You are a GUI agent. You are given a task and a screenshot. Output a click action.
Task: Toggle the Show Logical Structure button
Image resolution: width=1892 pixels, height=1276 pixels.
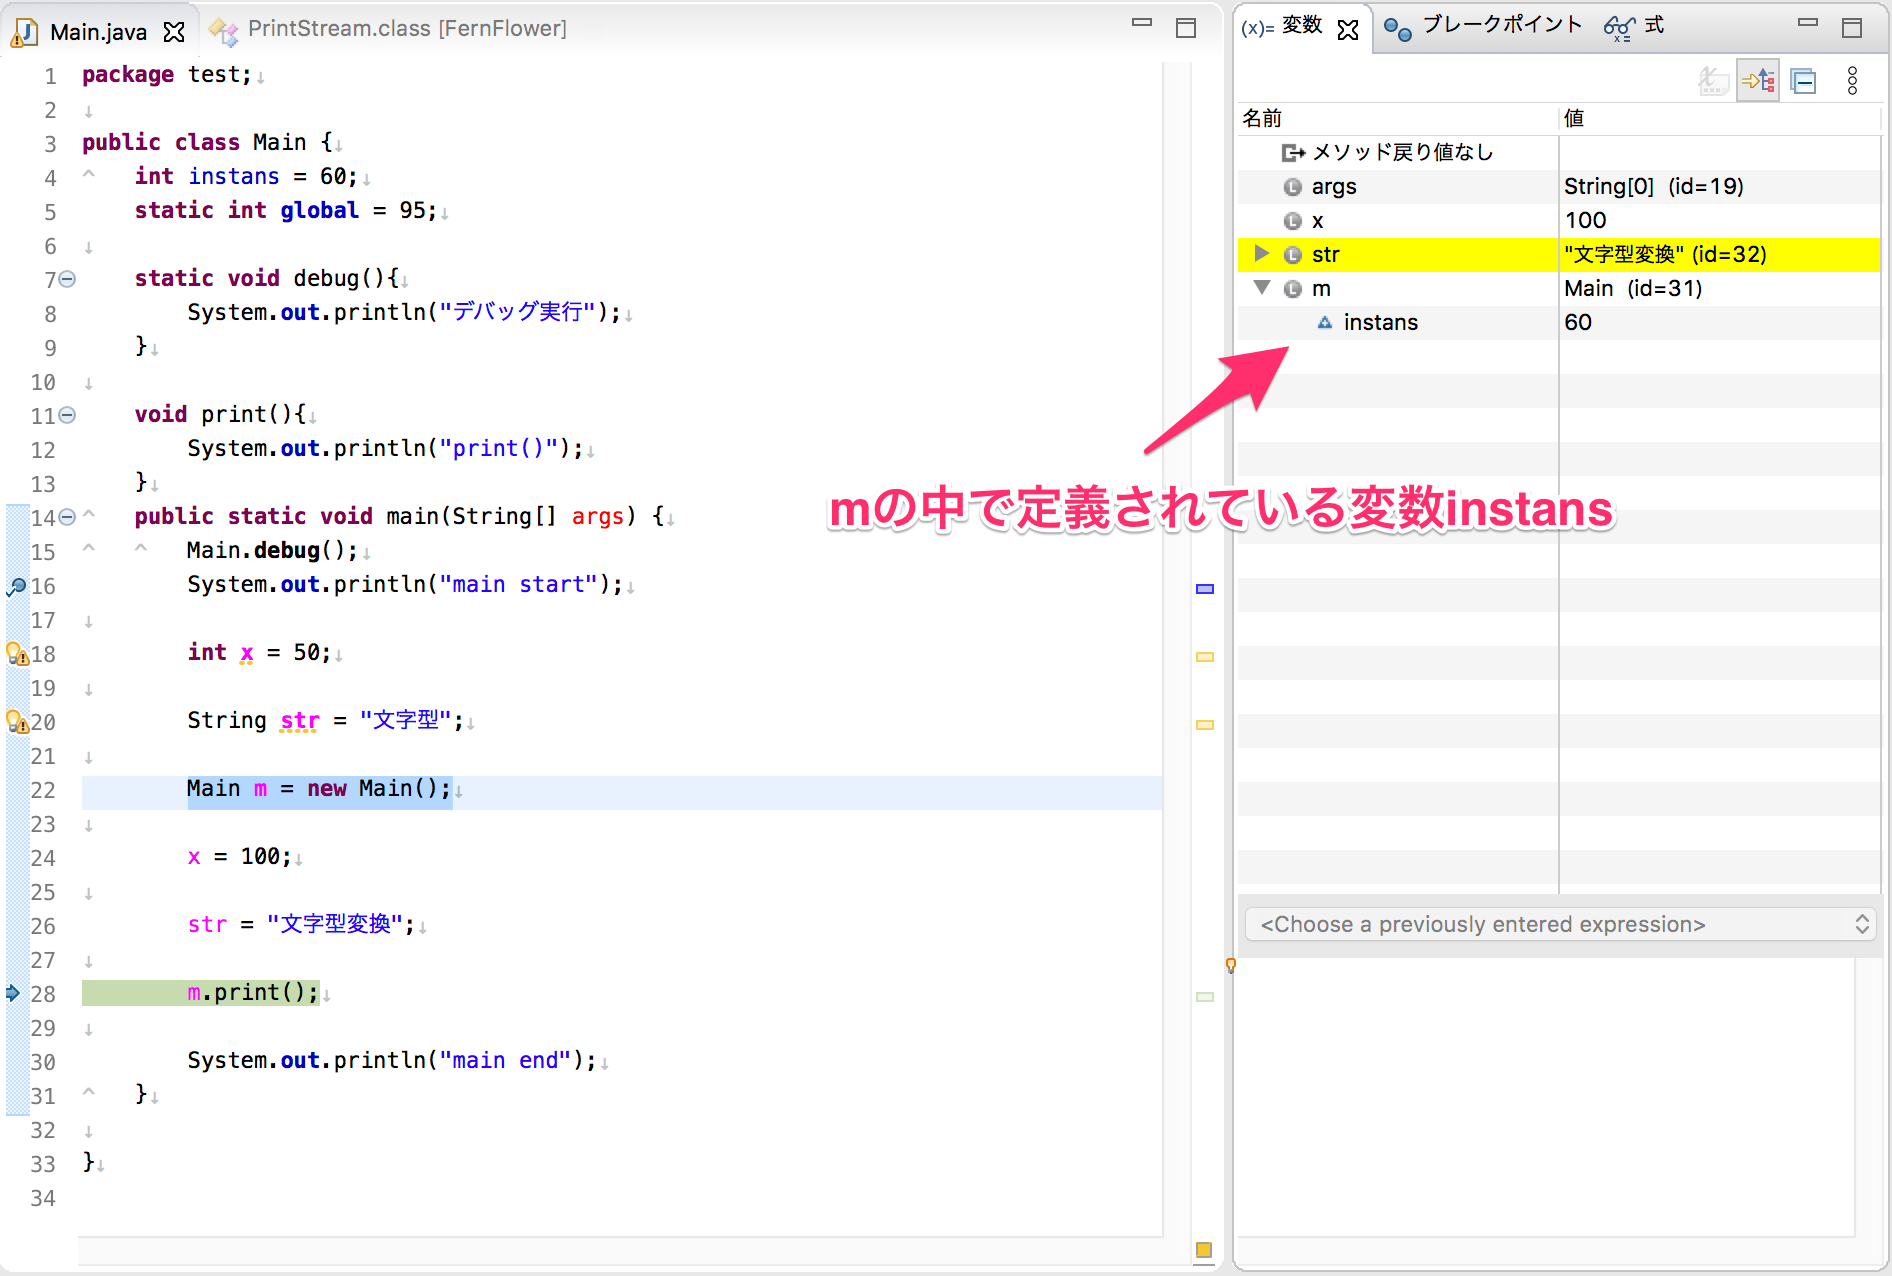[x=1759, y=81]
